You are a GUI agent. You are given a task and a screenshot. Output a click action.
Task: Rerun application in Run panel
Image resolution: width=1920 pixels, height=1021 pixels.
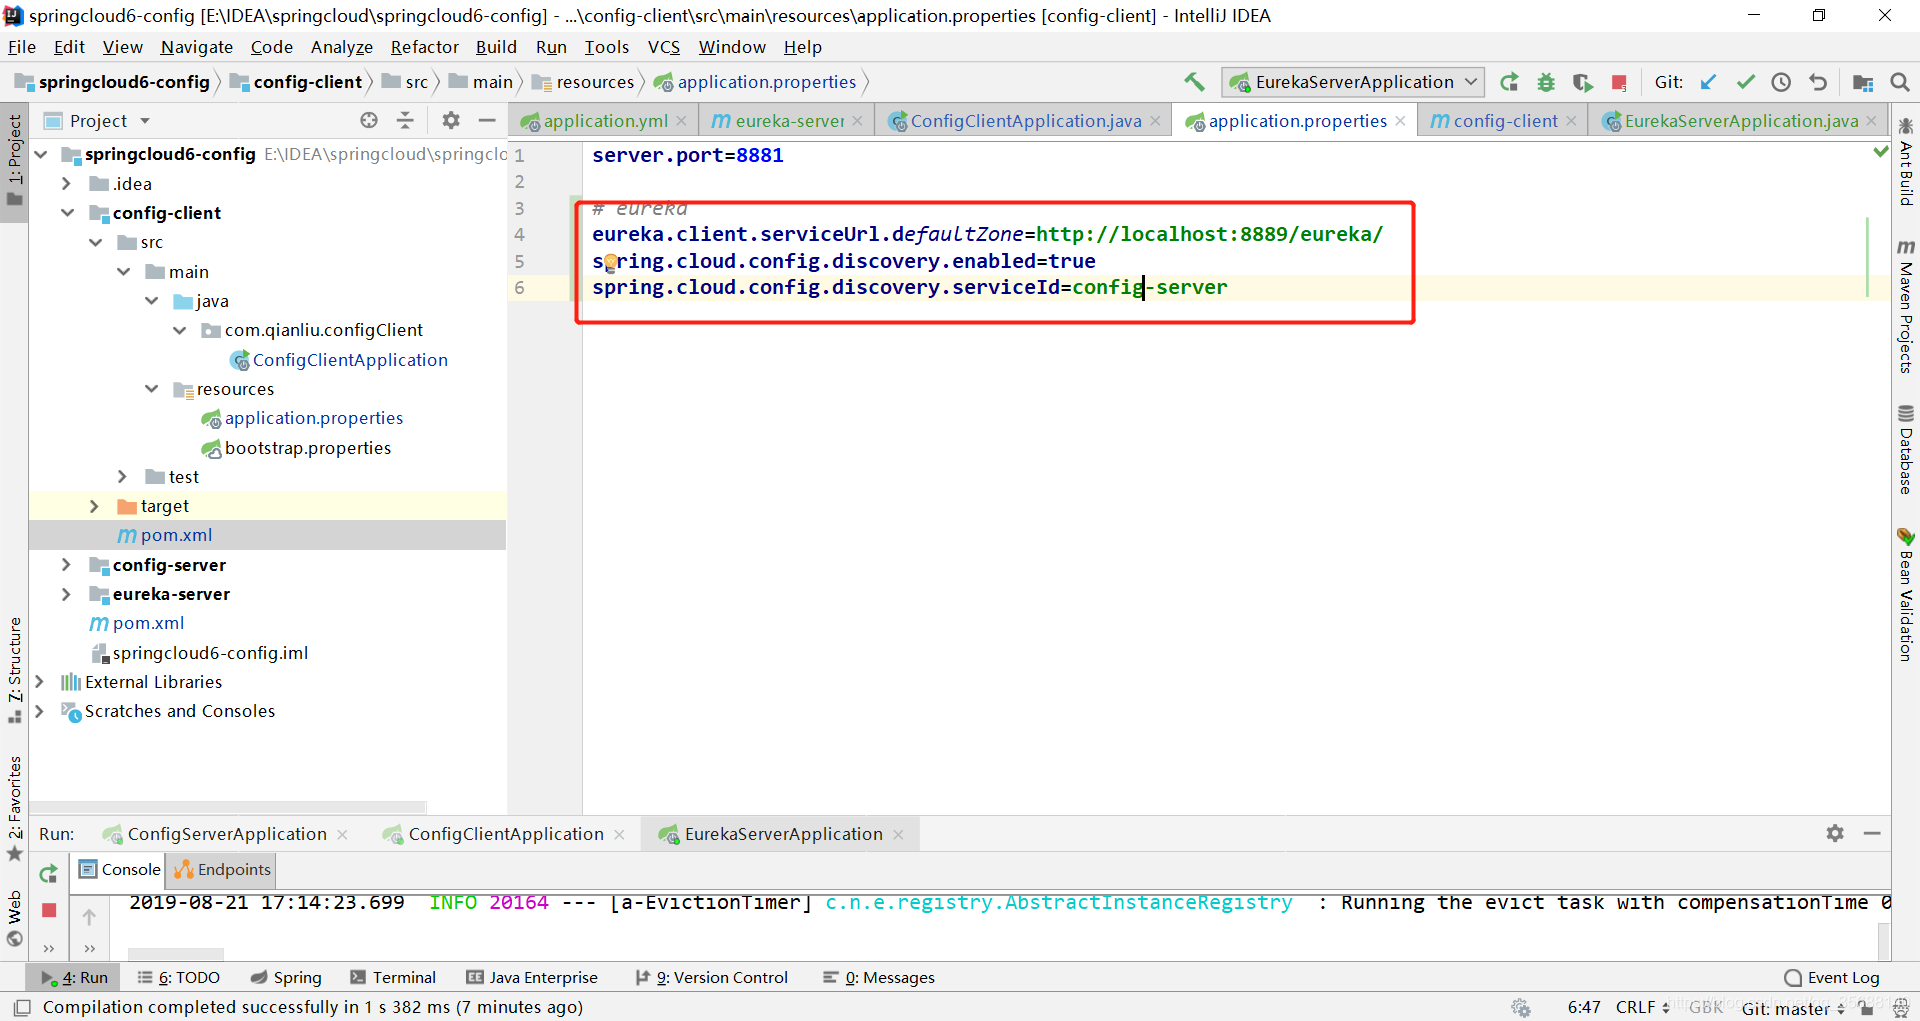tap(48, 873)
